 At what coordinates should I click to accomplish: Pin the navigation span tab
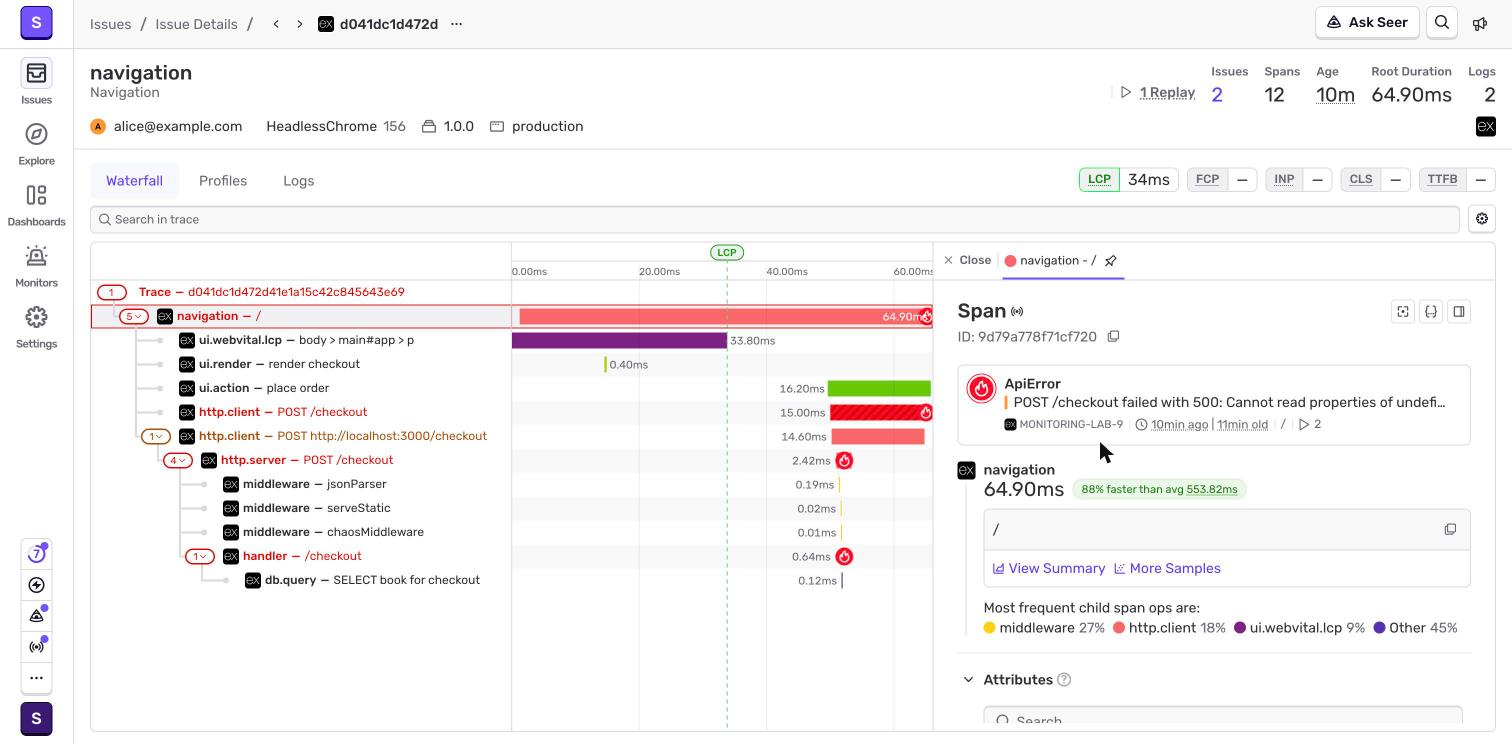(x=1110, y=260)
